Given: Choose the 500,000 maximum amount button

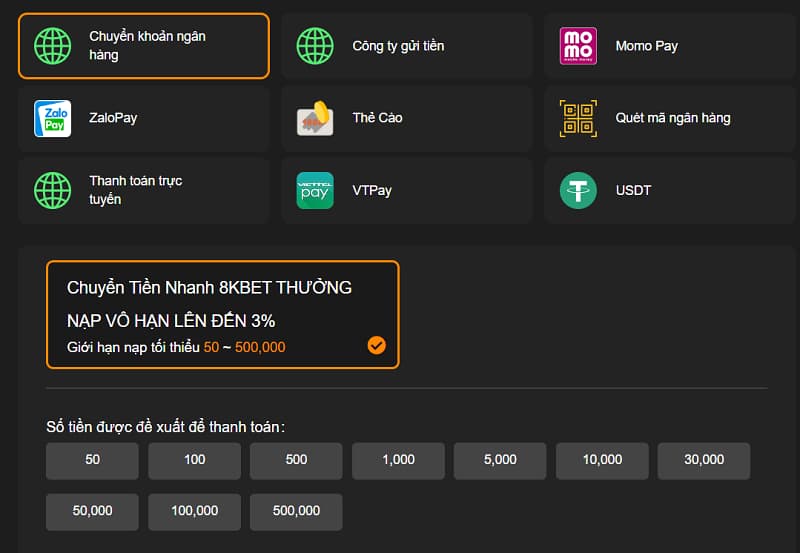Looking at the screenshot, I should point(296,511).
